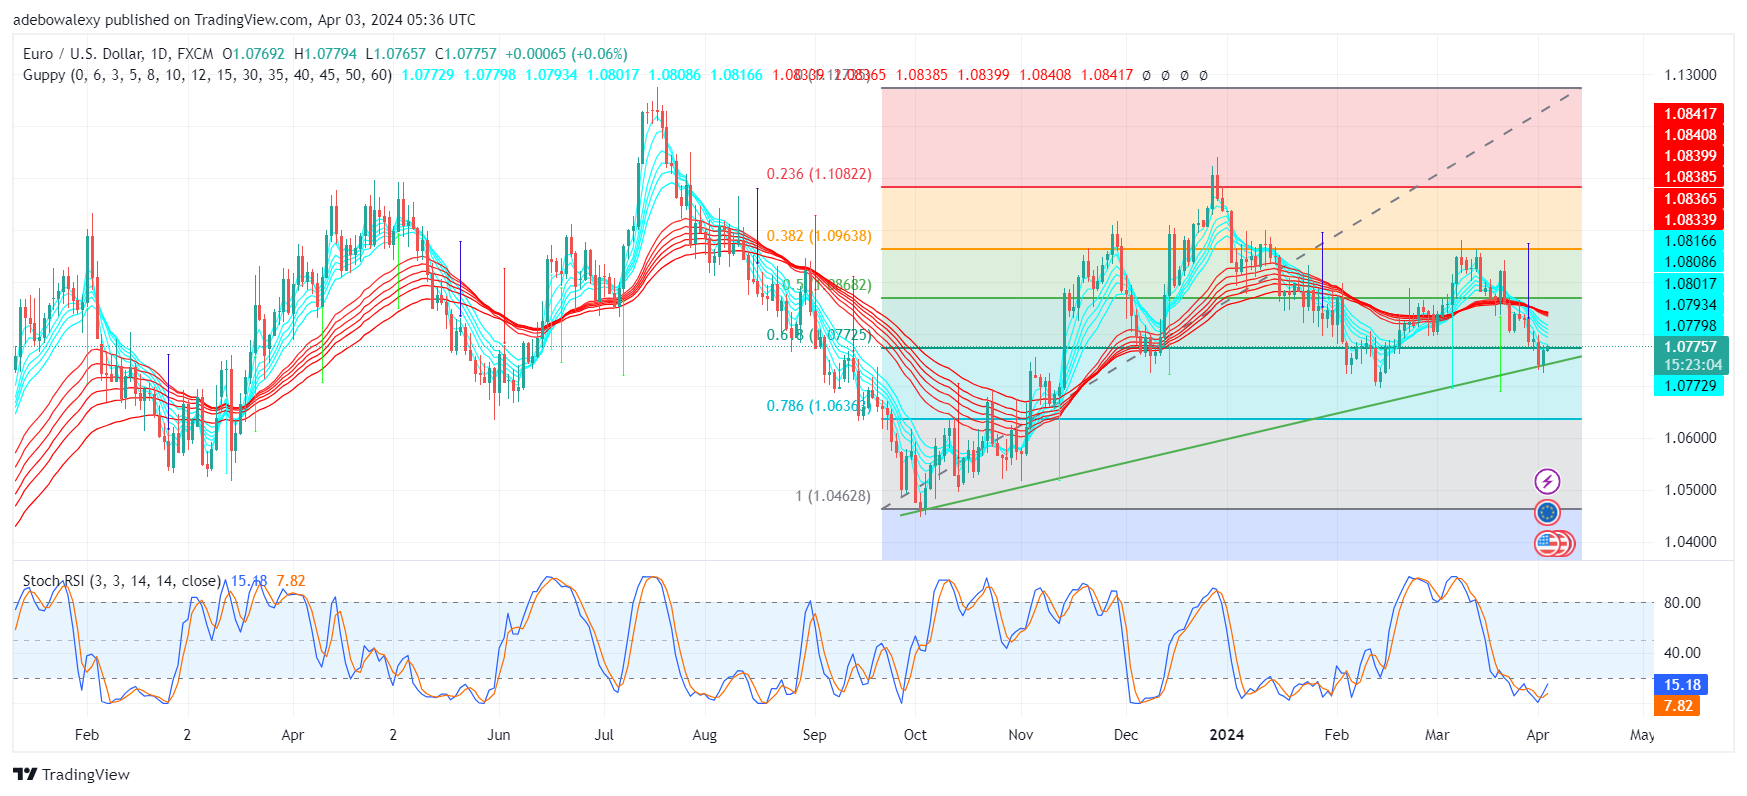Screen dimensions: 1747x796
Task: Click the L1.07657 low value in header
Action: (x=396, y=54)
